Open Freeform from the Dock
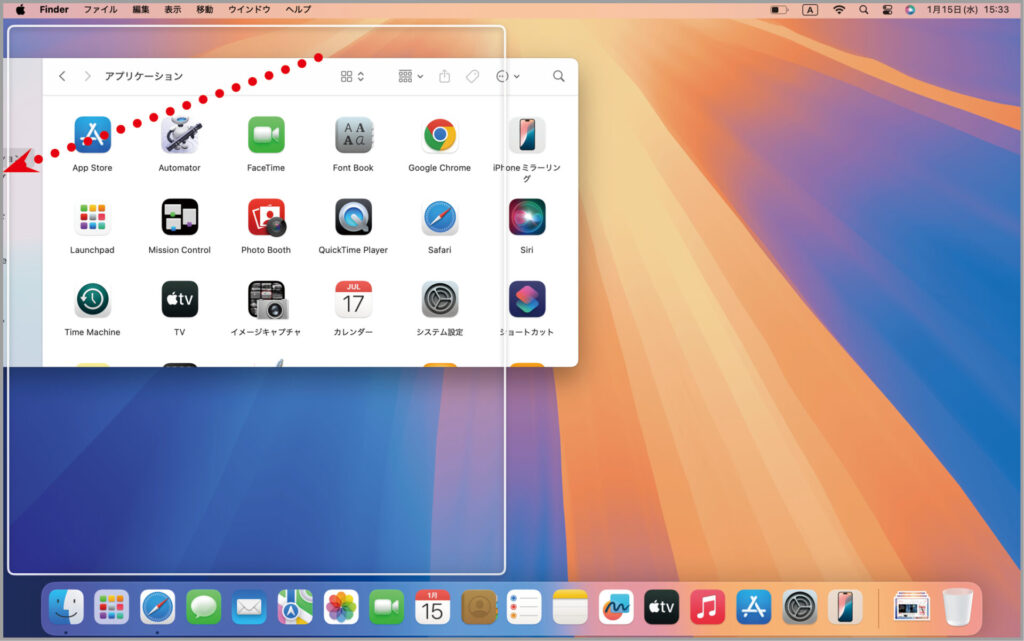 pos(616,607)
